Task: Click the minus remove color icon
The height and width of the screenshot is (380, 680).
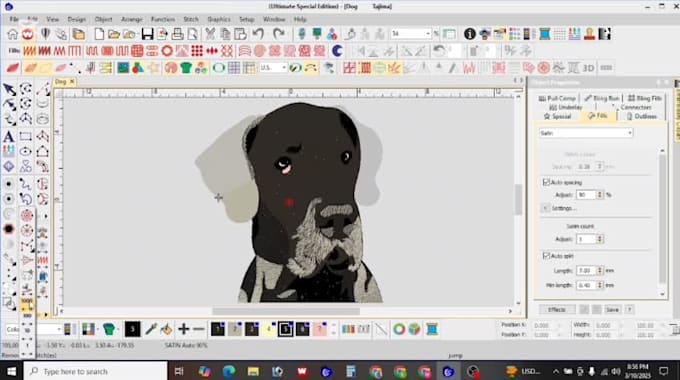Action: pos(199,329)
